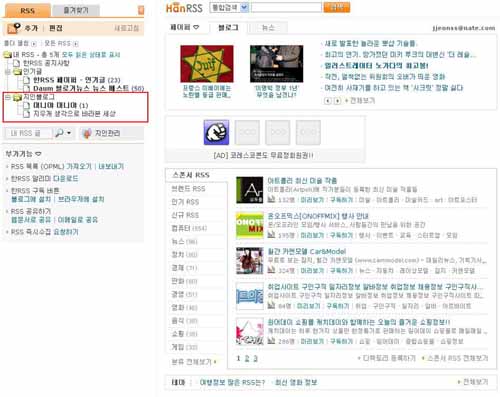Click the 내 RSS root folder icon
This screenshot has height=397, width=500.
tap(7, 55)
